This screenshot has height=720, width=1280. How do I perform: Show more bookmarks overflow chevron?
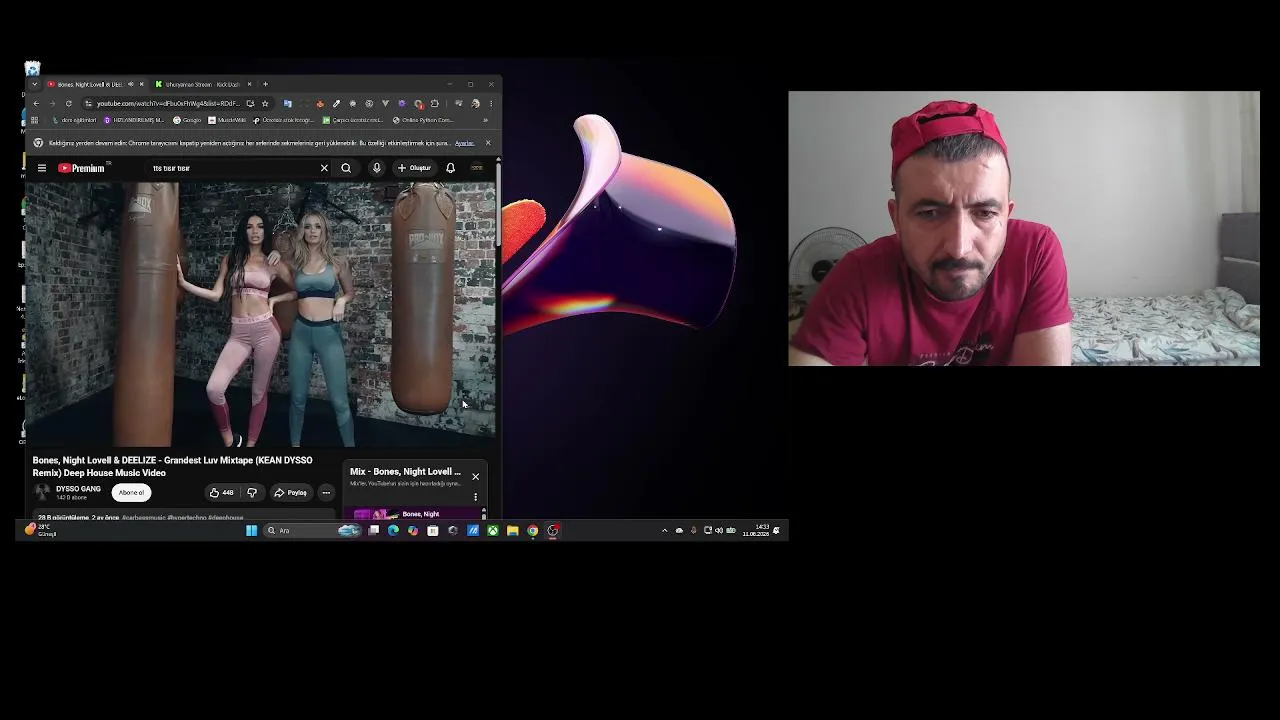[x=485, y=120]
